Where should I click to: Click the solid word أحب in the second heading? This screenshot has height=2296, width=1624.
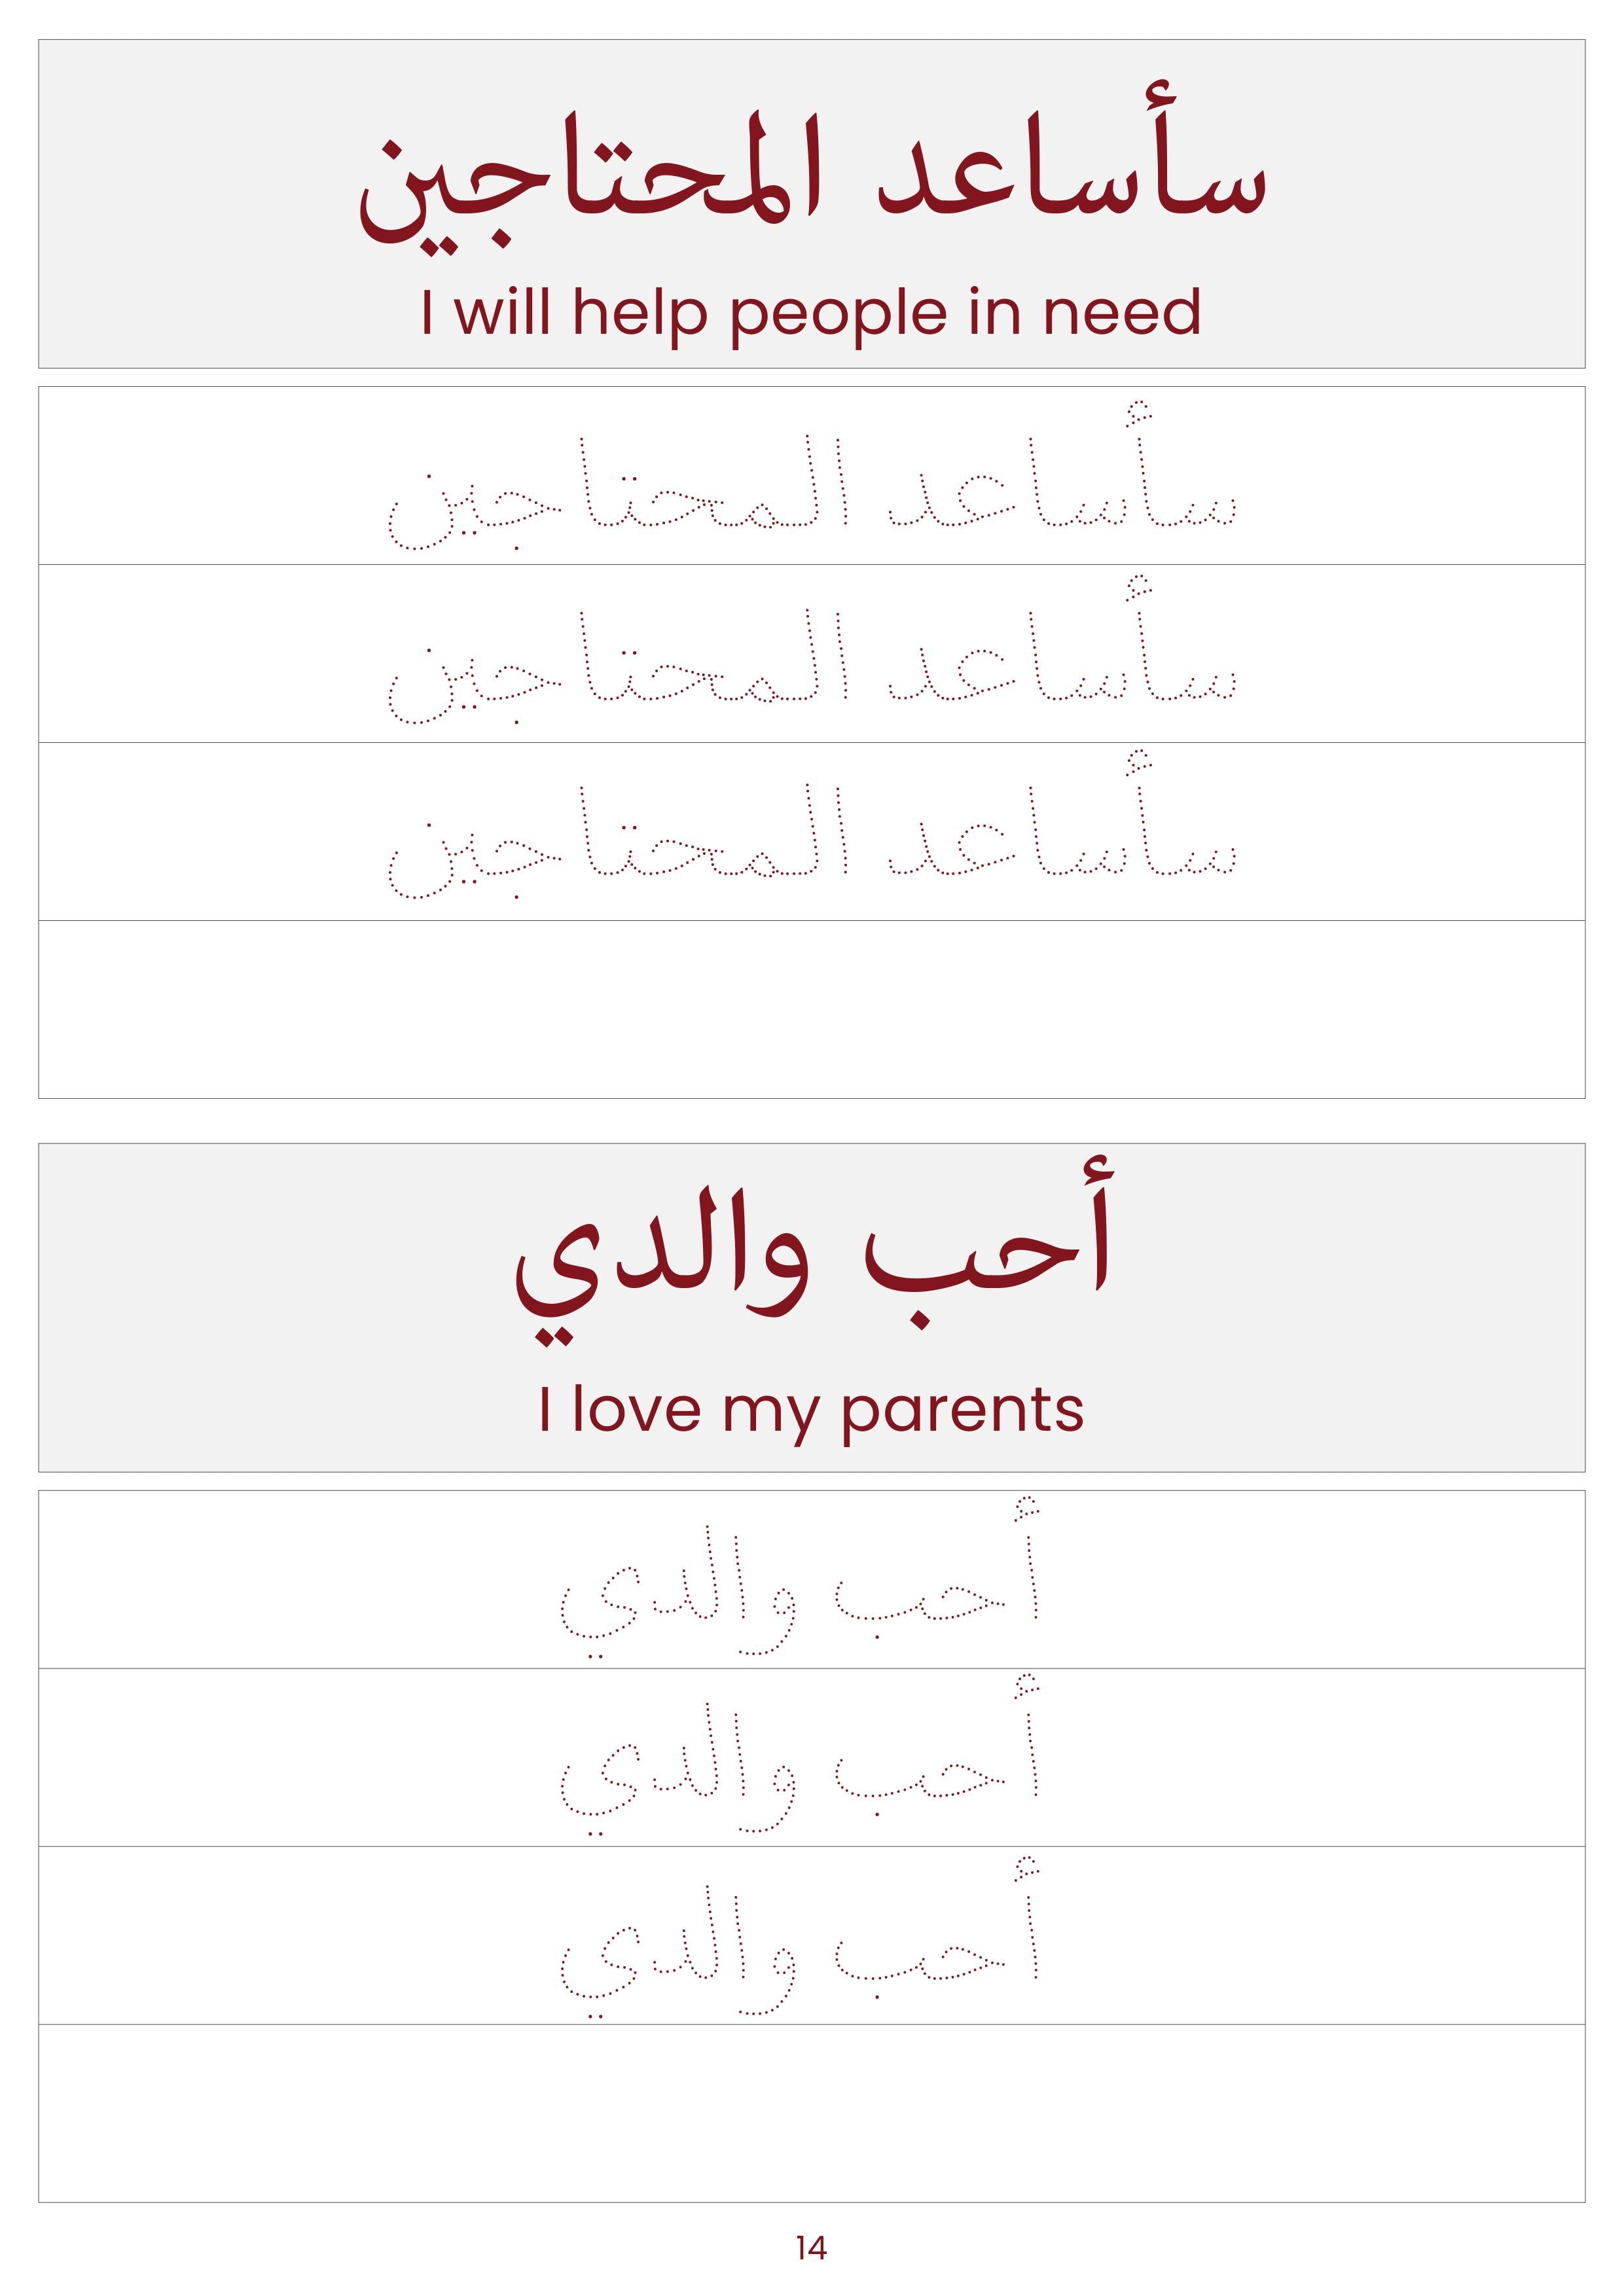click(988, 1244)
